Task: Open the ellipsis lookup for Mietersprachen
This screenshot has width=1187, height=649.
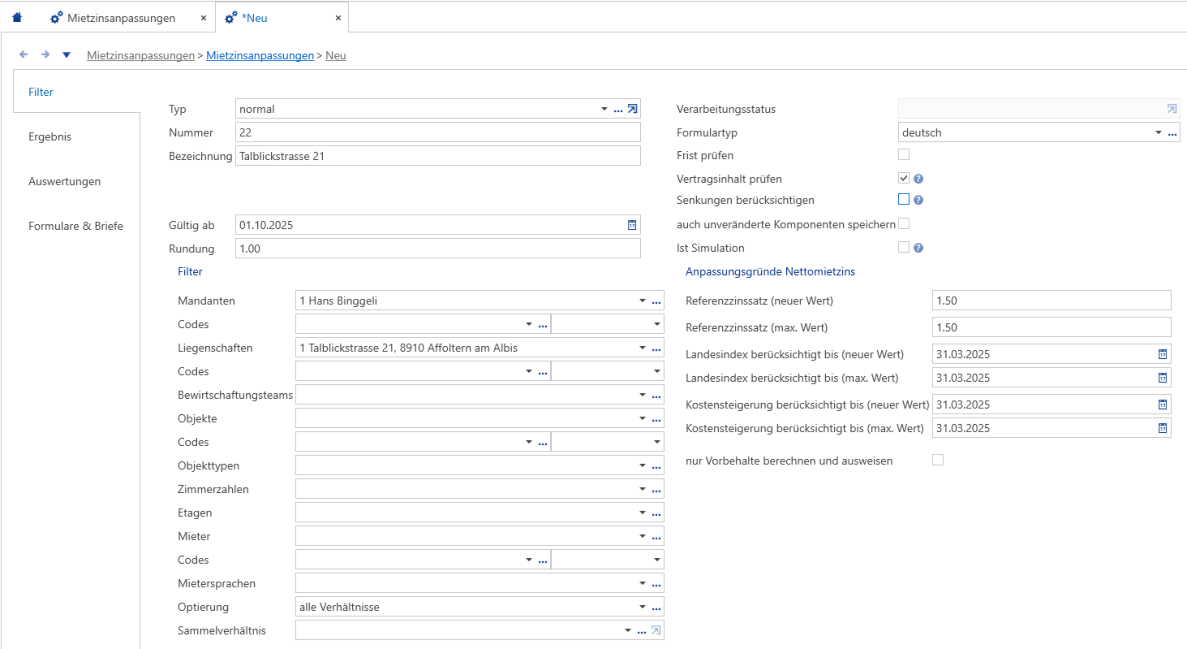Action: tap(656, 584)
